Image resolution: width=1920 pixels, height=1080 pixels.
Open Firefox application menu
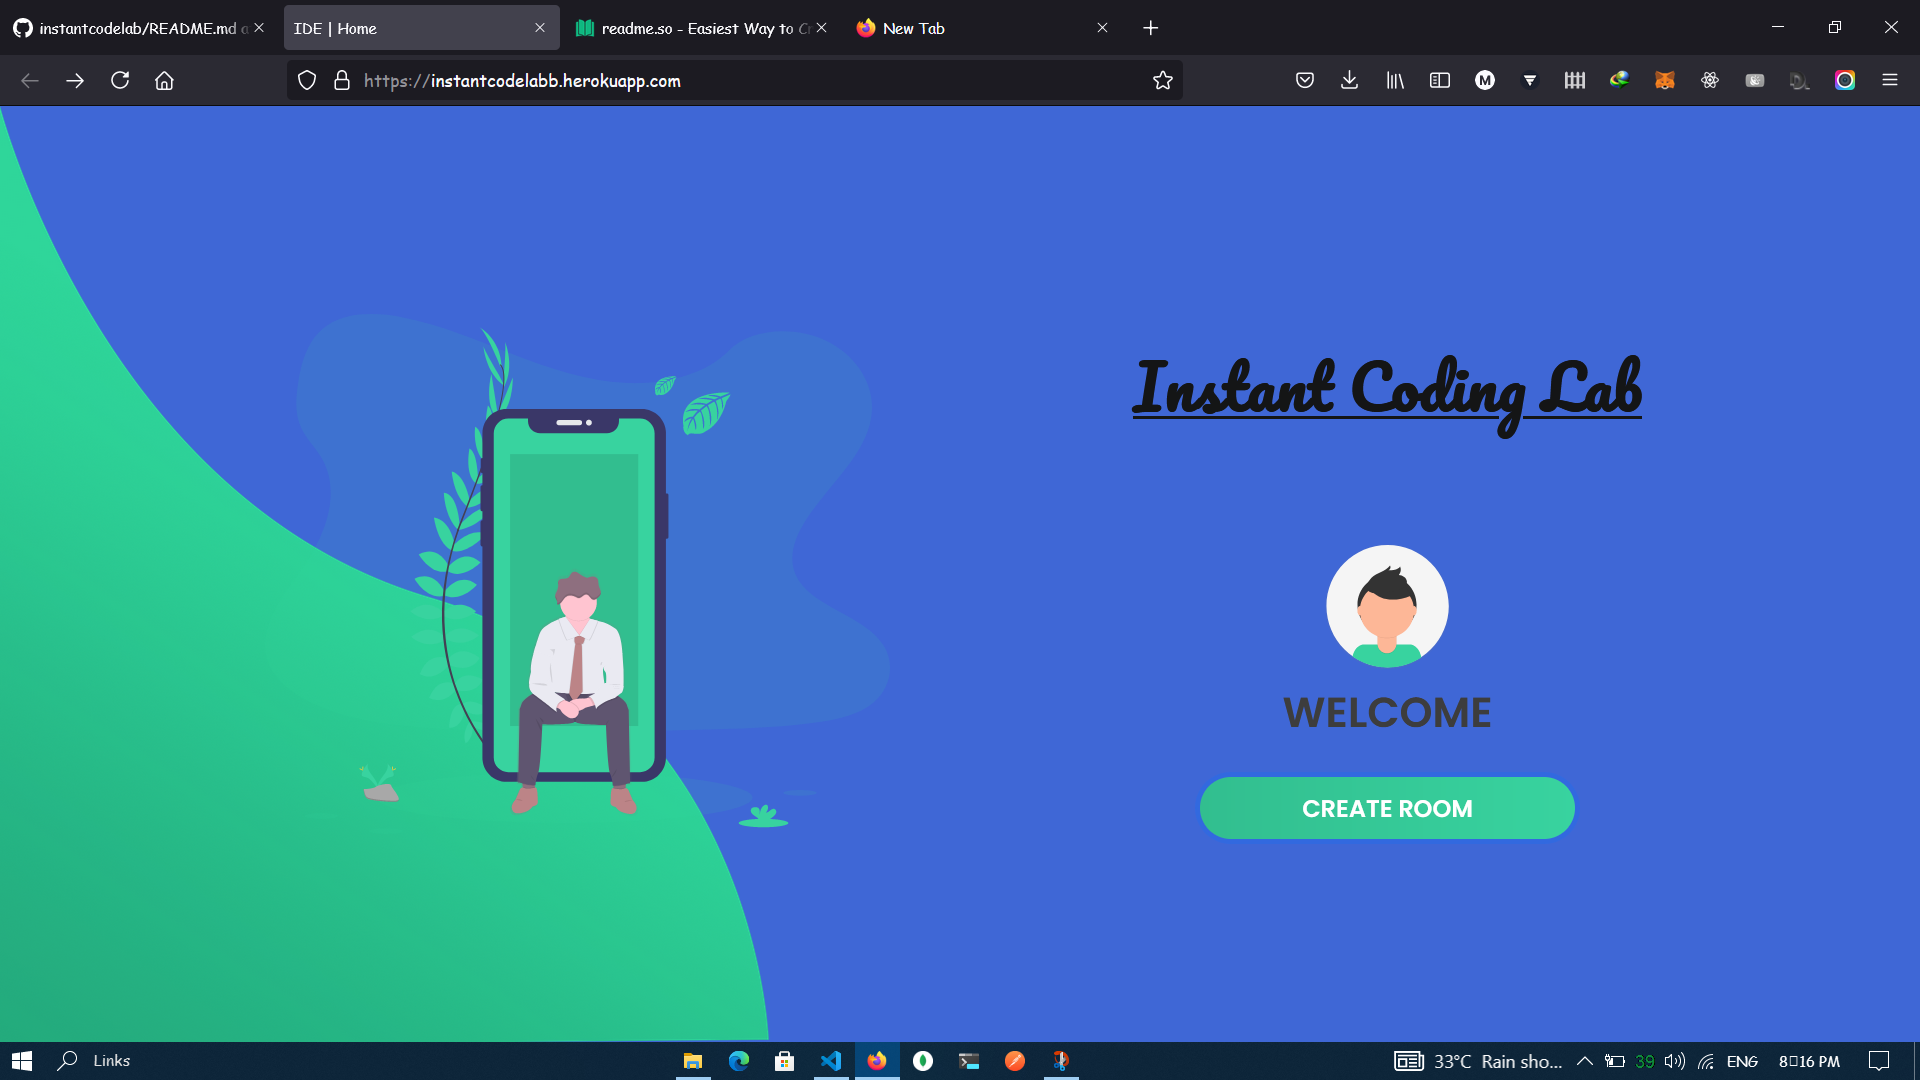coord(1889,81)
